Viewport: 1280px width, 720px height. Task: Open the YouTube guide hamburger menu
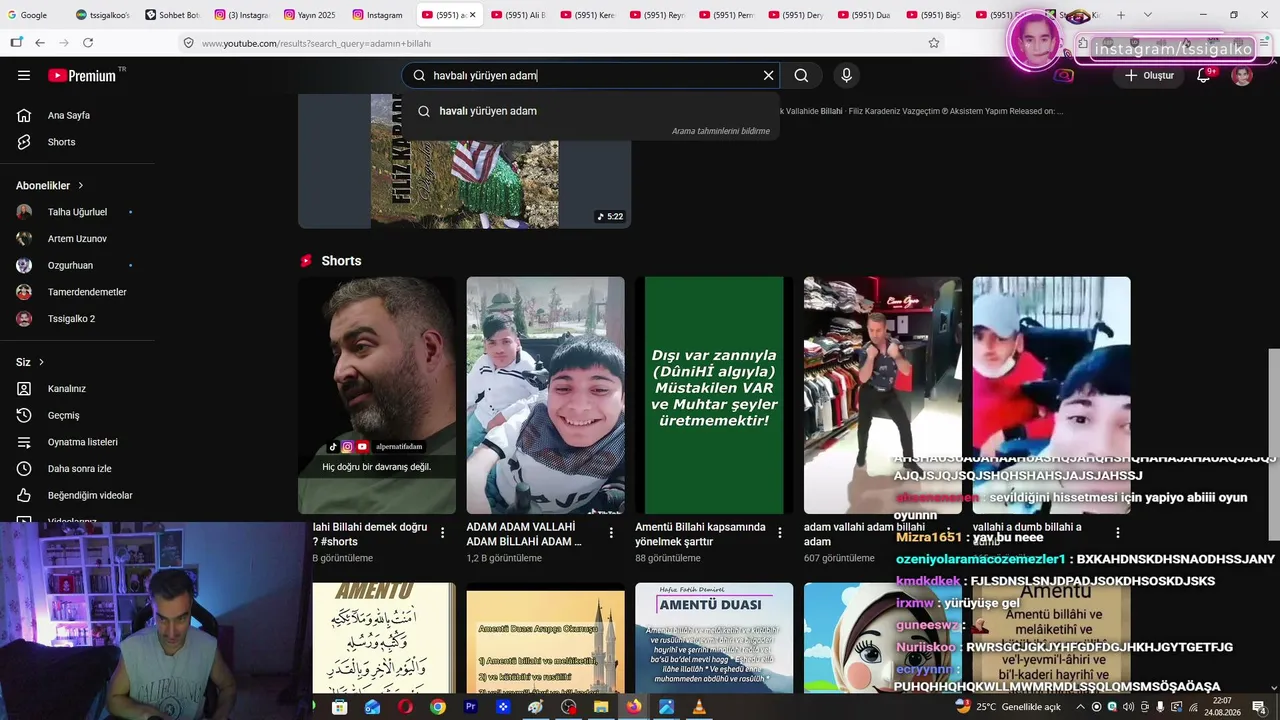[x=24, y=75]
